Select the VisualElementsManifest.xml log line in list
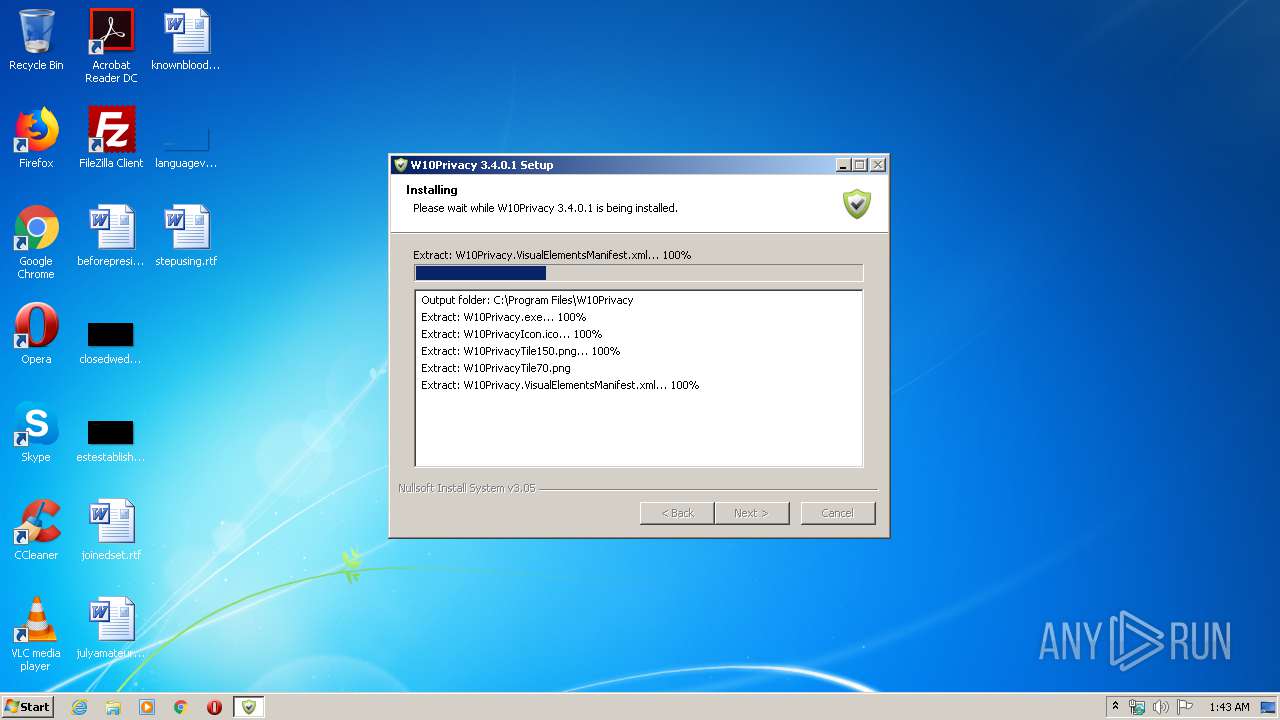The image size is (1280, 720). (559, 385)
